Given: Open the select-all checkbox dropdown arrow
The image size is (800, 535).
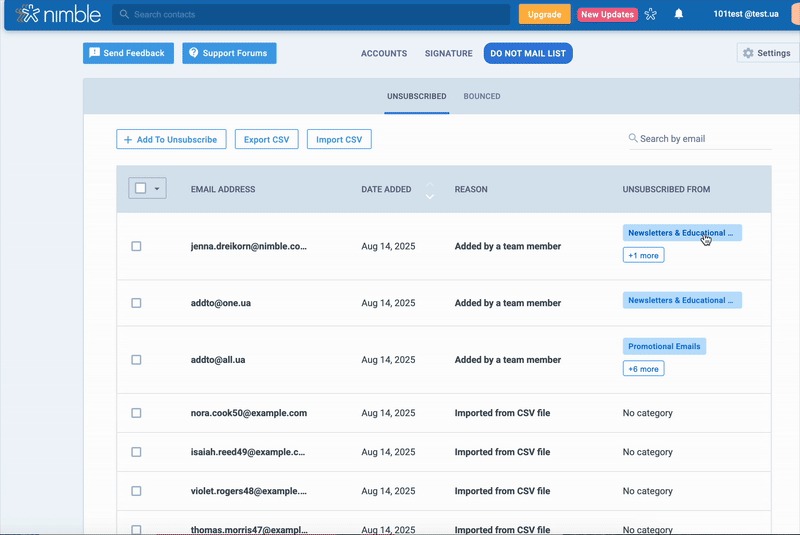Looking at the screenshot, I should pos(157,189).
